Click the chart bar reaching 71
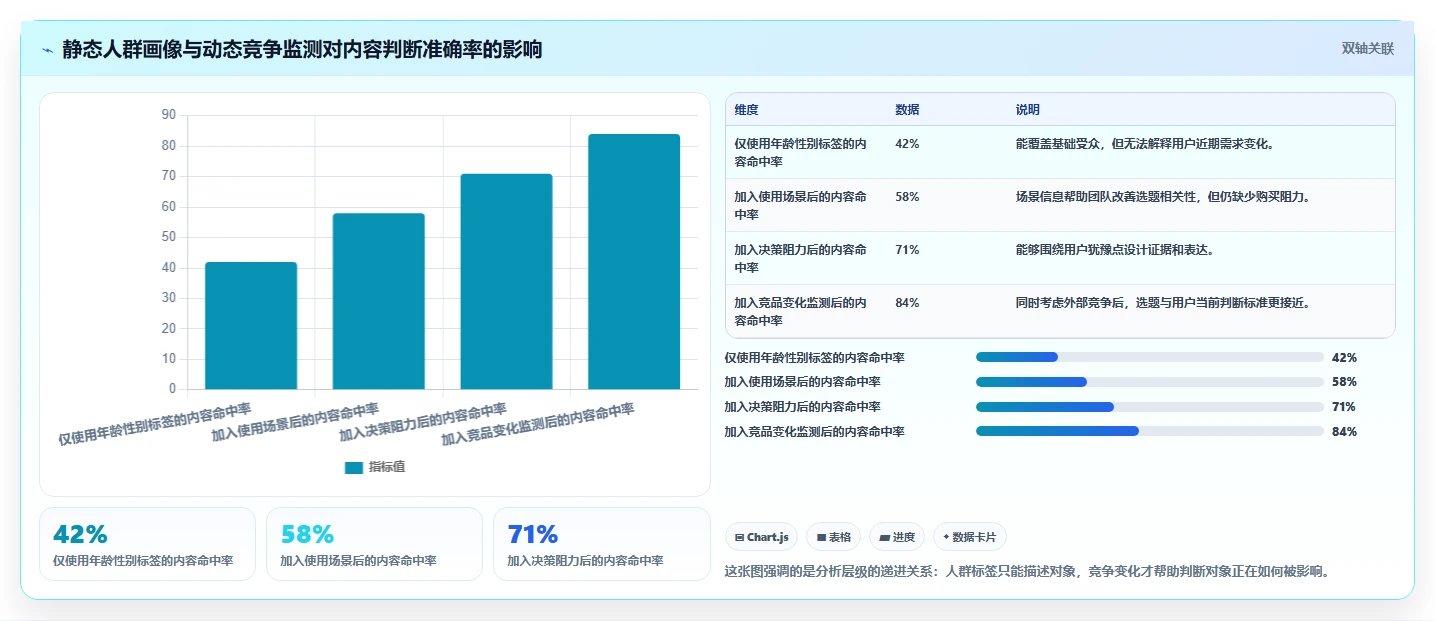This screenshot has width=1435, height=621. (506, 282)
